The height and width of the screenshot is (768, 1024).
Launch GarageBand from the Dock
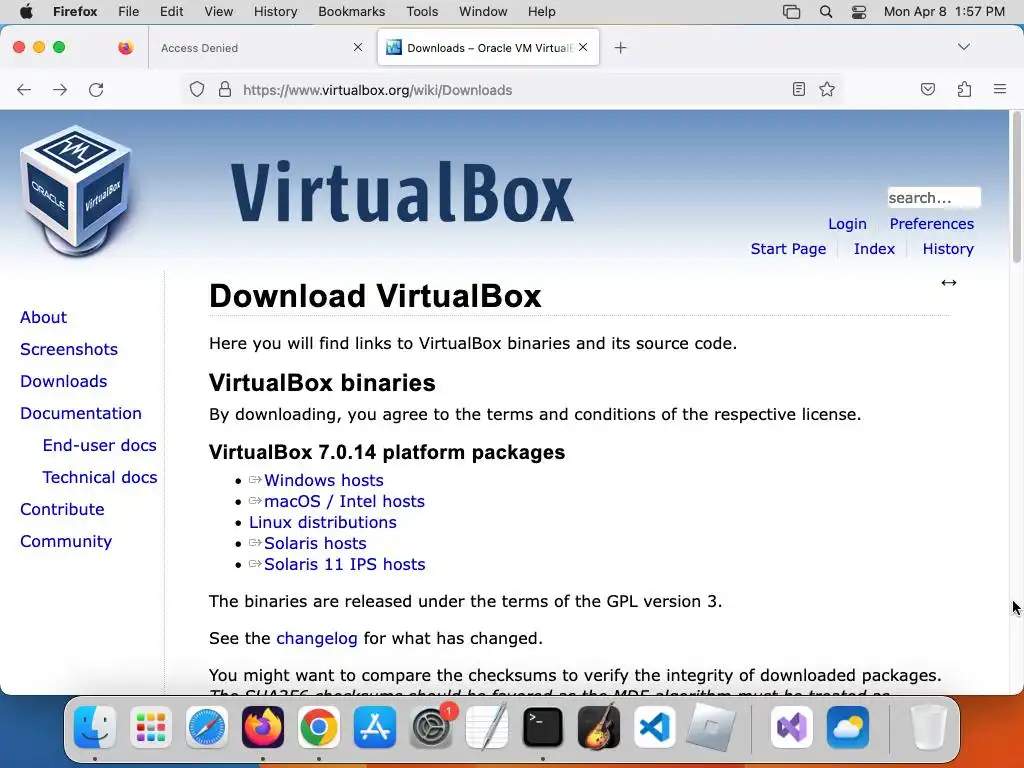598,727
